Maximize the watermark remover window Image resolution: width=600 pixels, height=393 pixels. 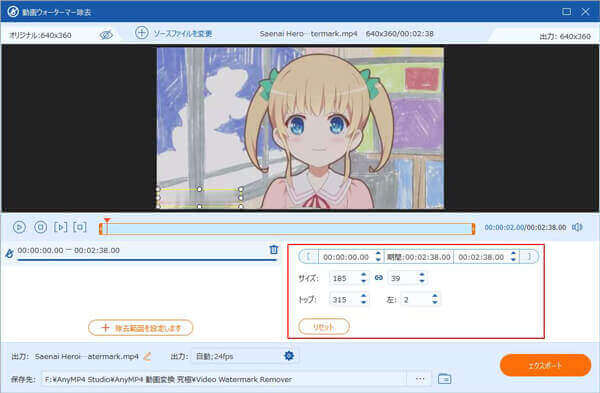pyautogui.click(x=566, y=11)
